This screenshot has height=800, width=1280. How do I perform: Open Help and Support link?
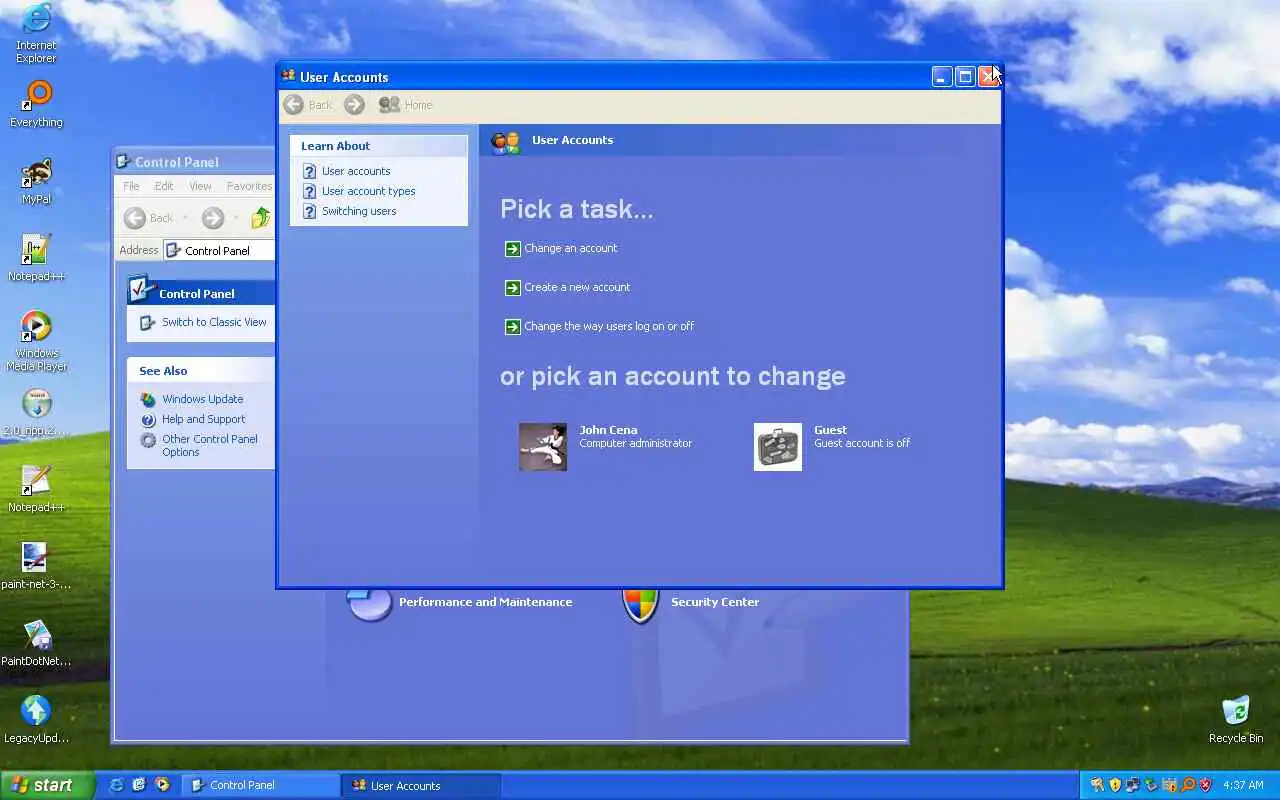203,419
